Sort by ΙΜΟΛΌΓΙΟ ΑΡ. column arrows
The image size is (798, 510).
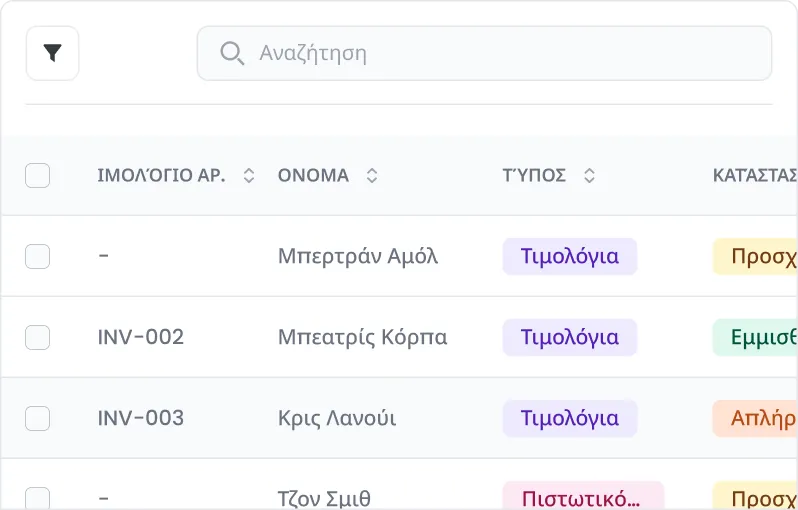coord(249,176)
